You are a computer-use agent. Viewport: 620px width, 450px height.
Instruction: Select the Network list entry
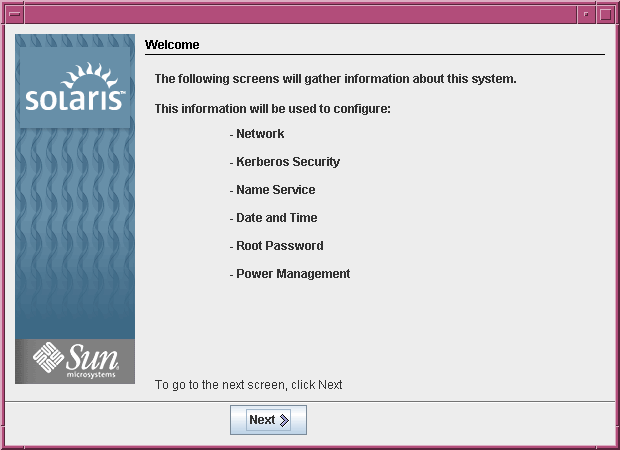click(260, 134)
